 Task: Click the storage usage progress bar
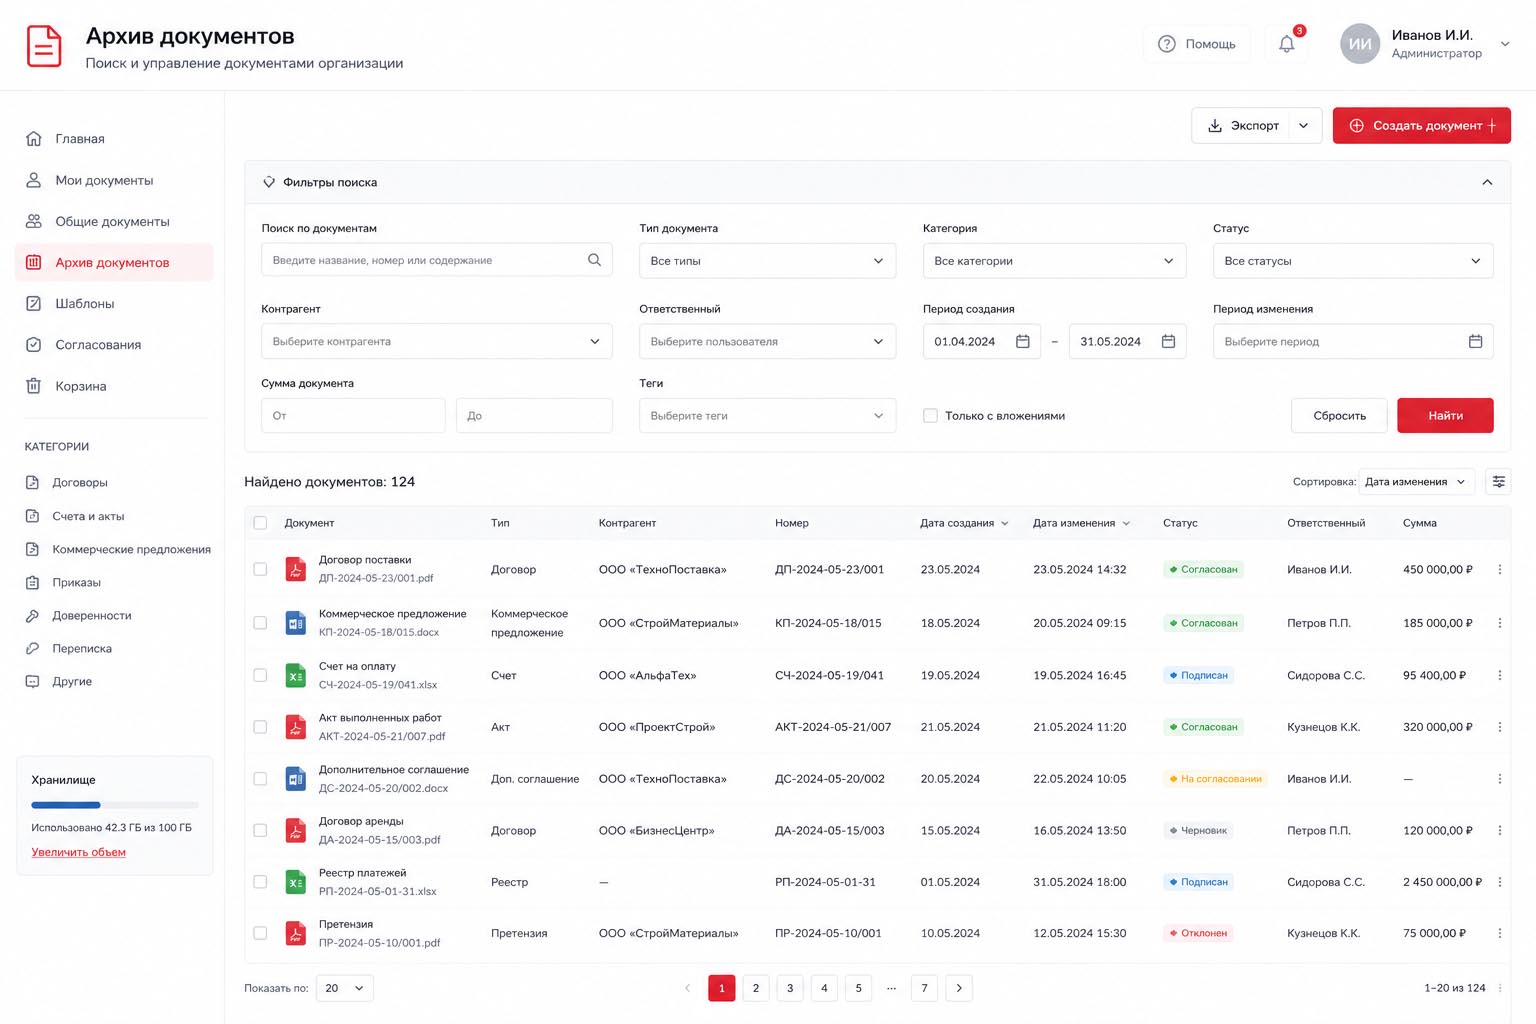pos(115,805)
